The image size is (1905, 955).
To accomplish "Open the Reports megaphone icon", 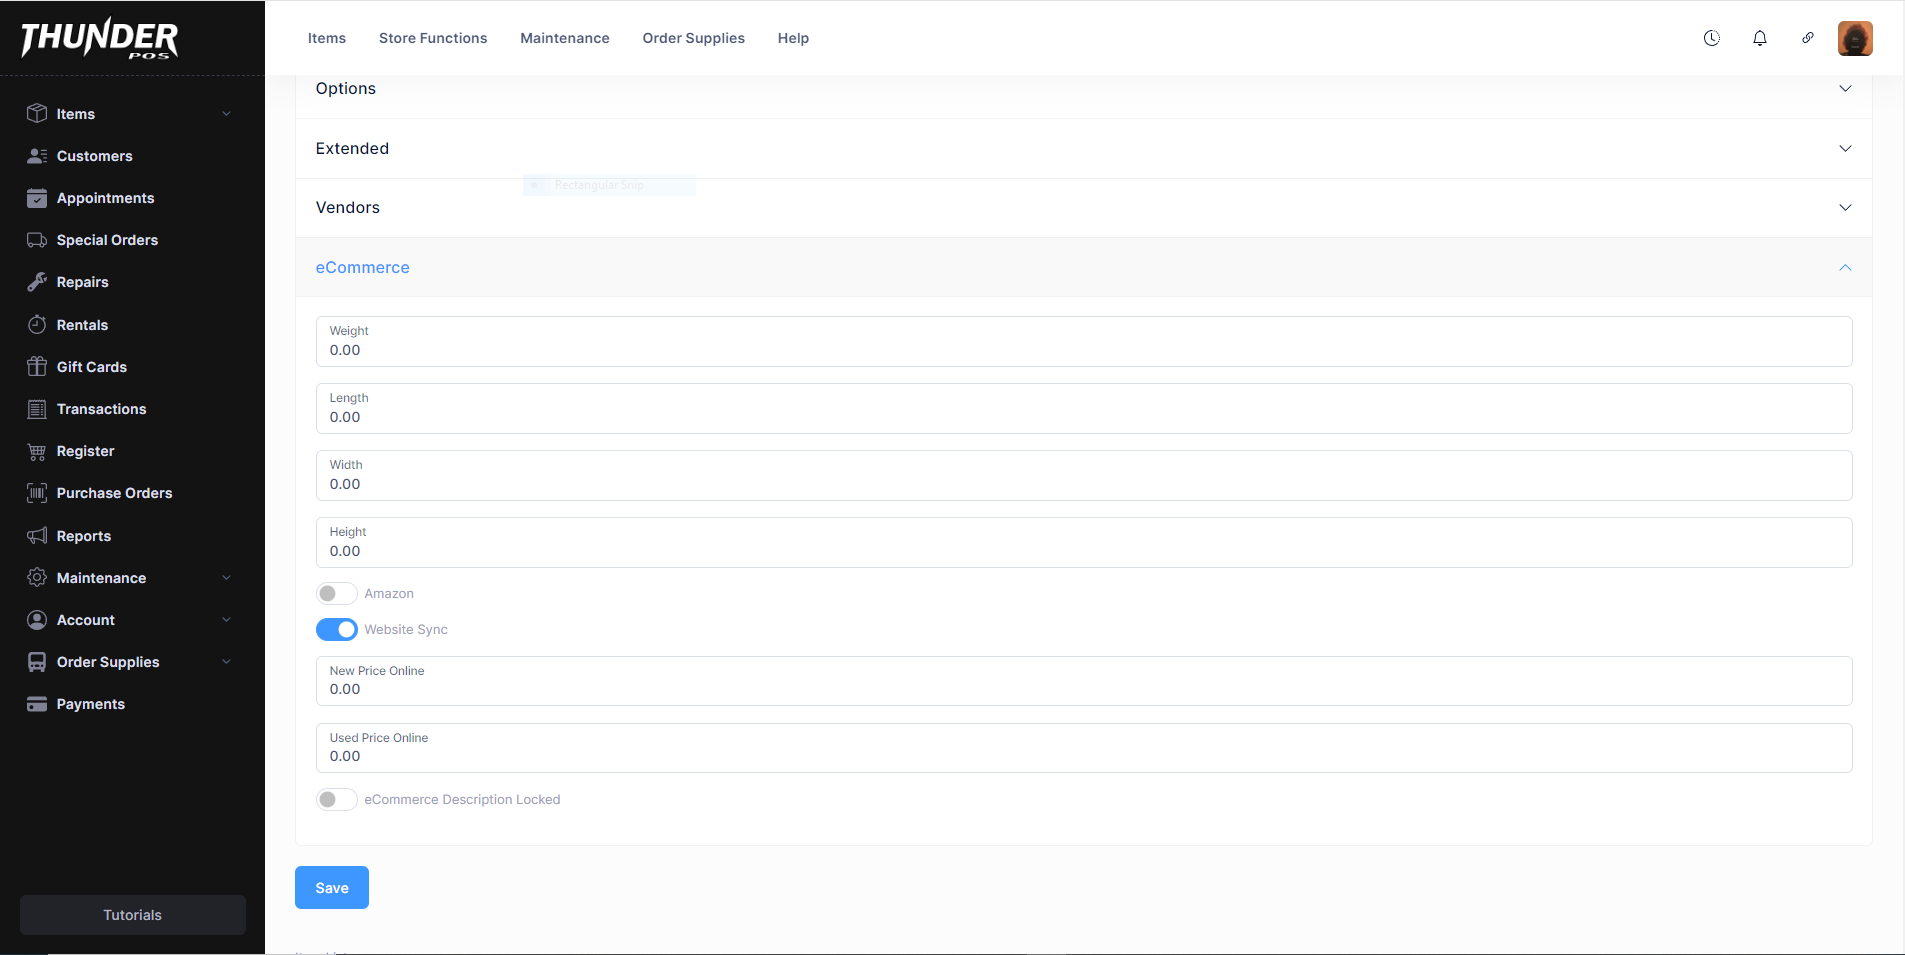I will 36,535.
